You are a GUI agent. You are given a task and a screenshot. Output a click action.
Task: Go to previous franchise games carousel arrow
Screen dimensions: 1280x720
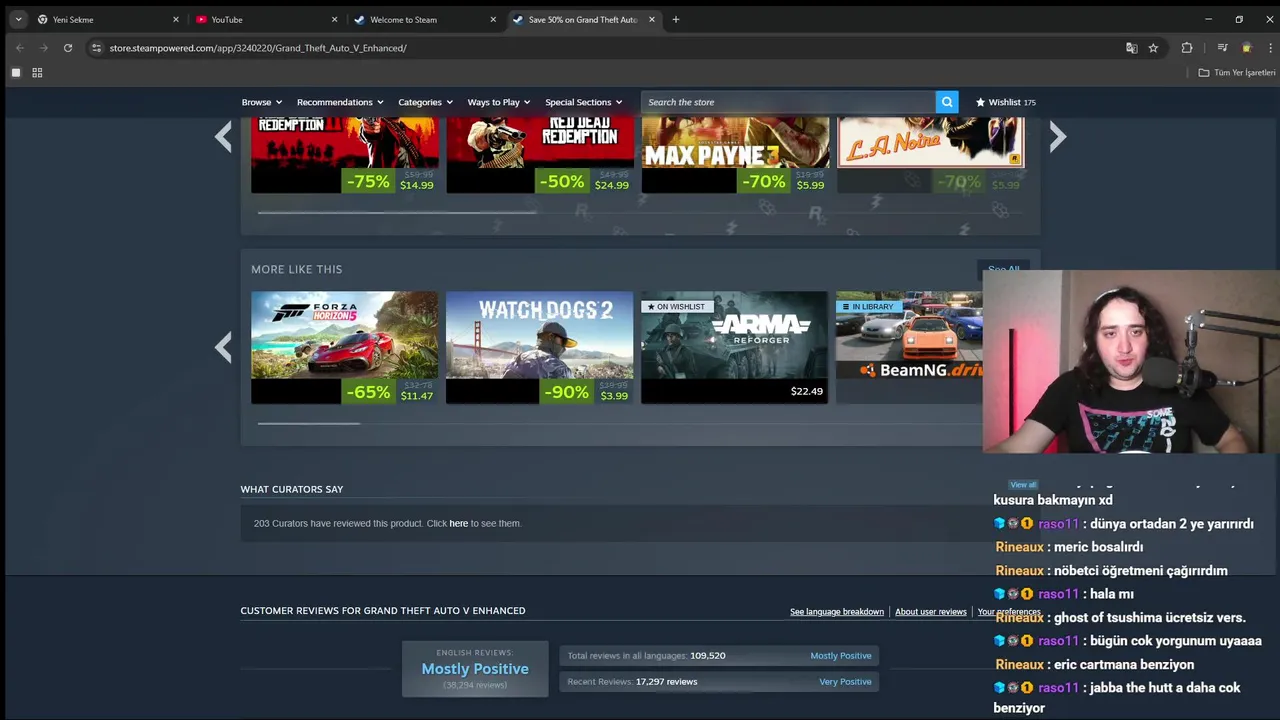point(223,138)
